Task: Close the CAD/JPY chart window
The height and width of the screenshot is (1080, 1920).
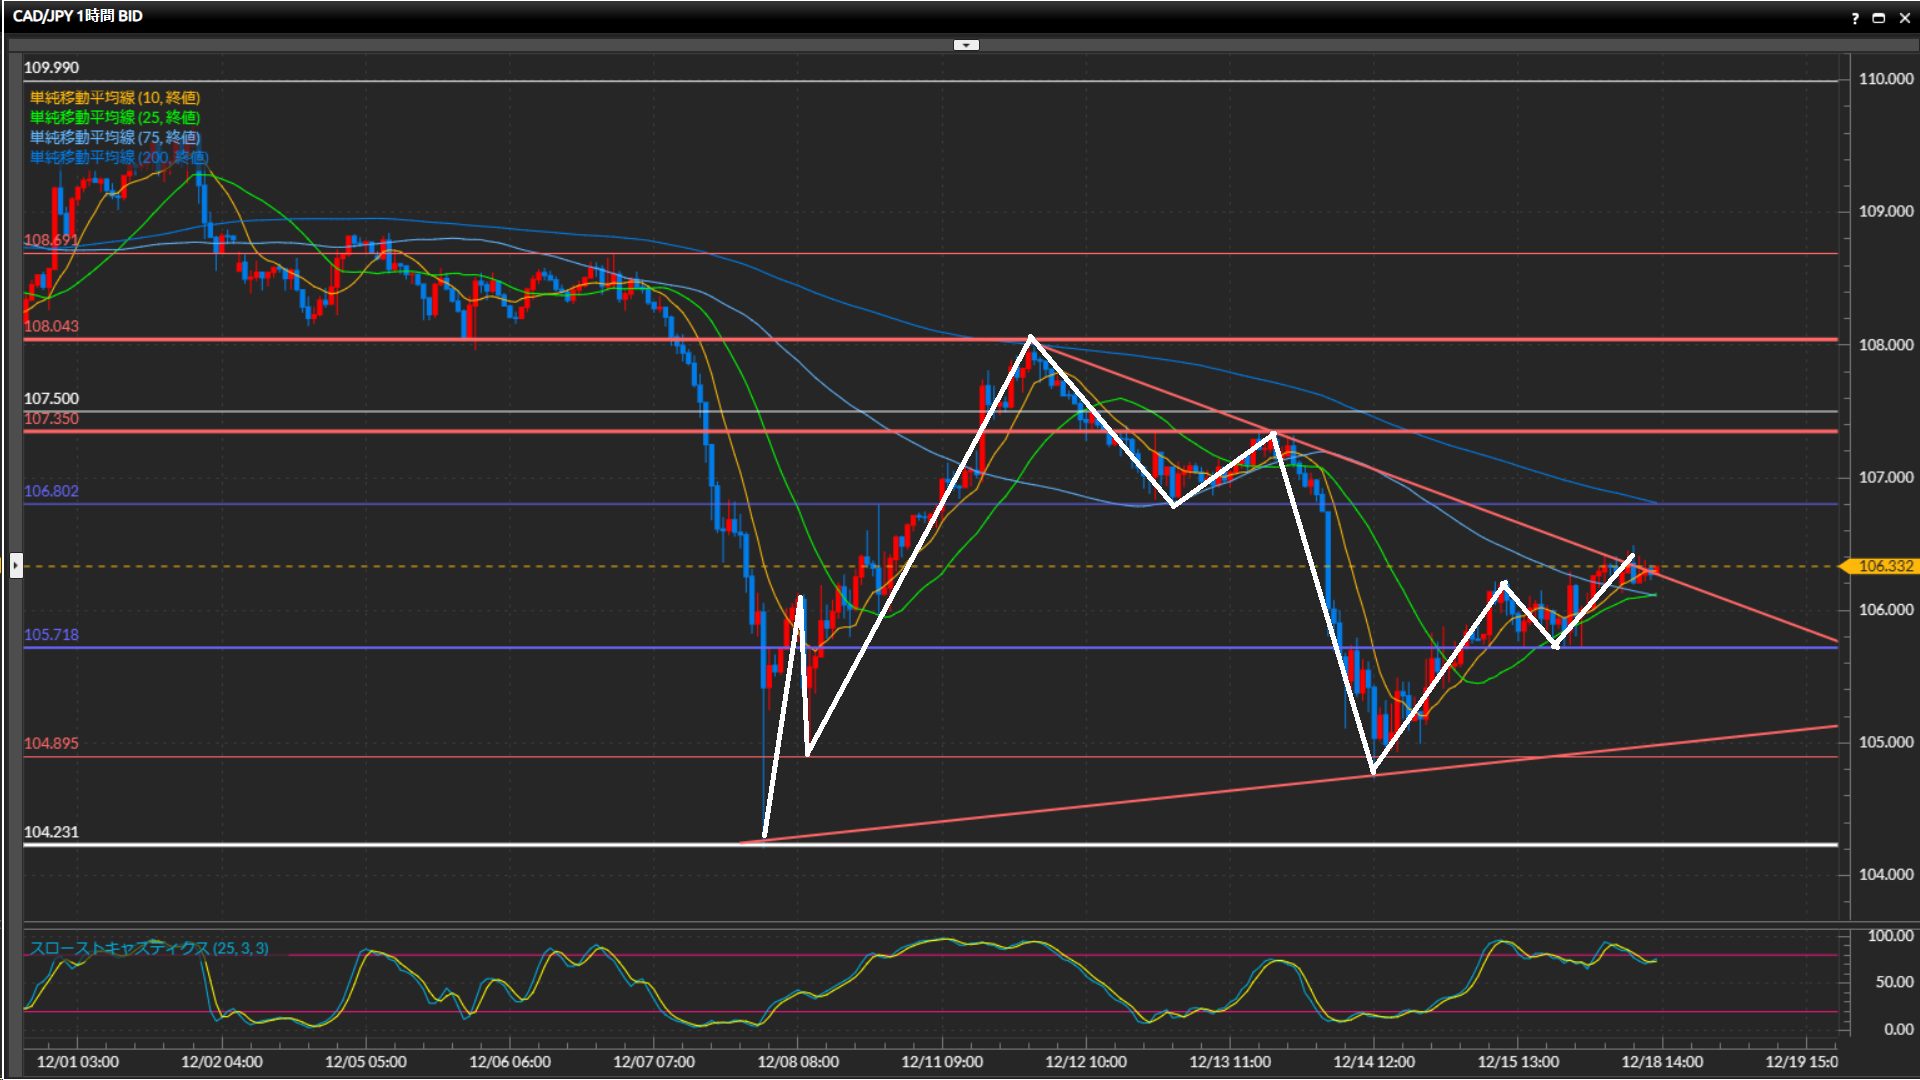Action: point(1904,18)
